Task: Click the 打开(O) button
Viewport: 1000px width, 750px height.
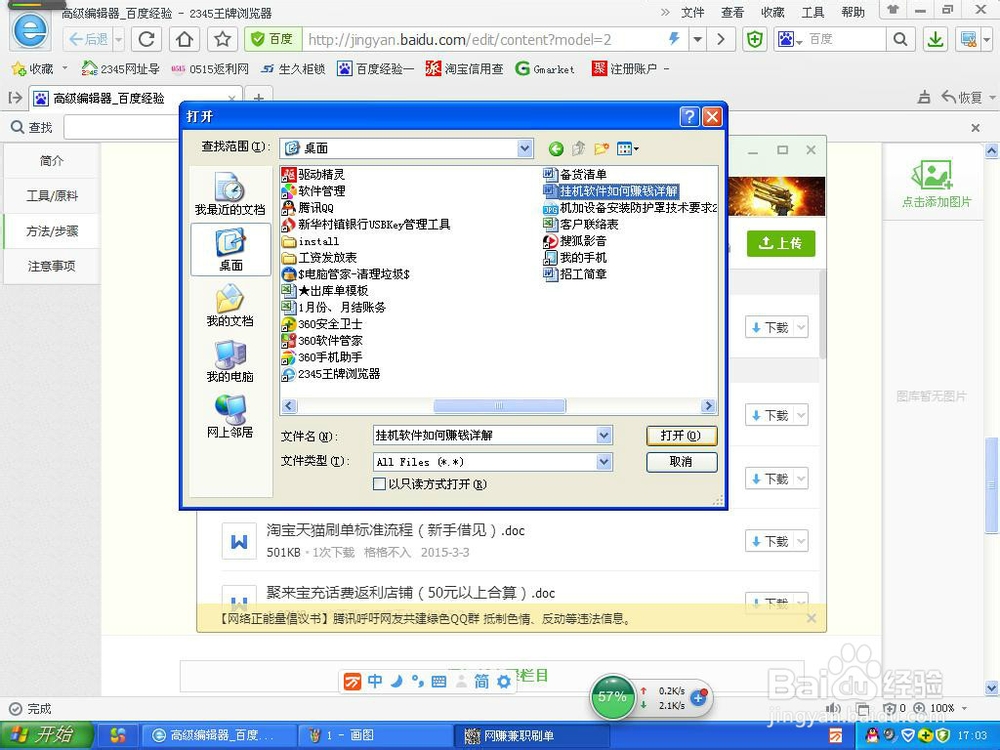Action: pyautogui.click(x=681, y=436)
